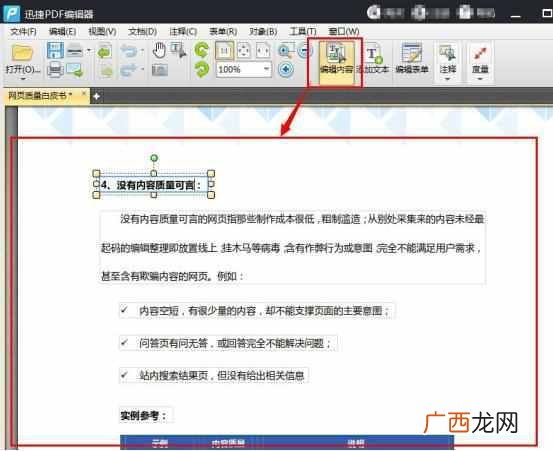Viewport: 553px width, 451px height.
Task: Add a new tab with plus button
Action: click(x=96, y=96)
